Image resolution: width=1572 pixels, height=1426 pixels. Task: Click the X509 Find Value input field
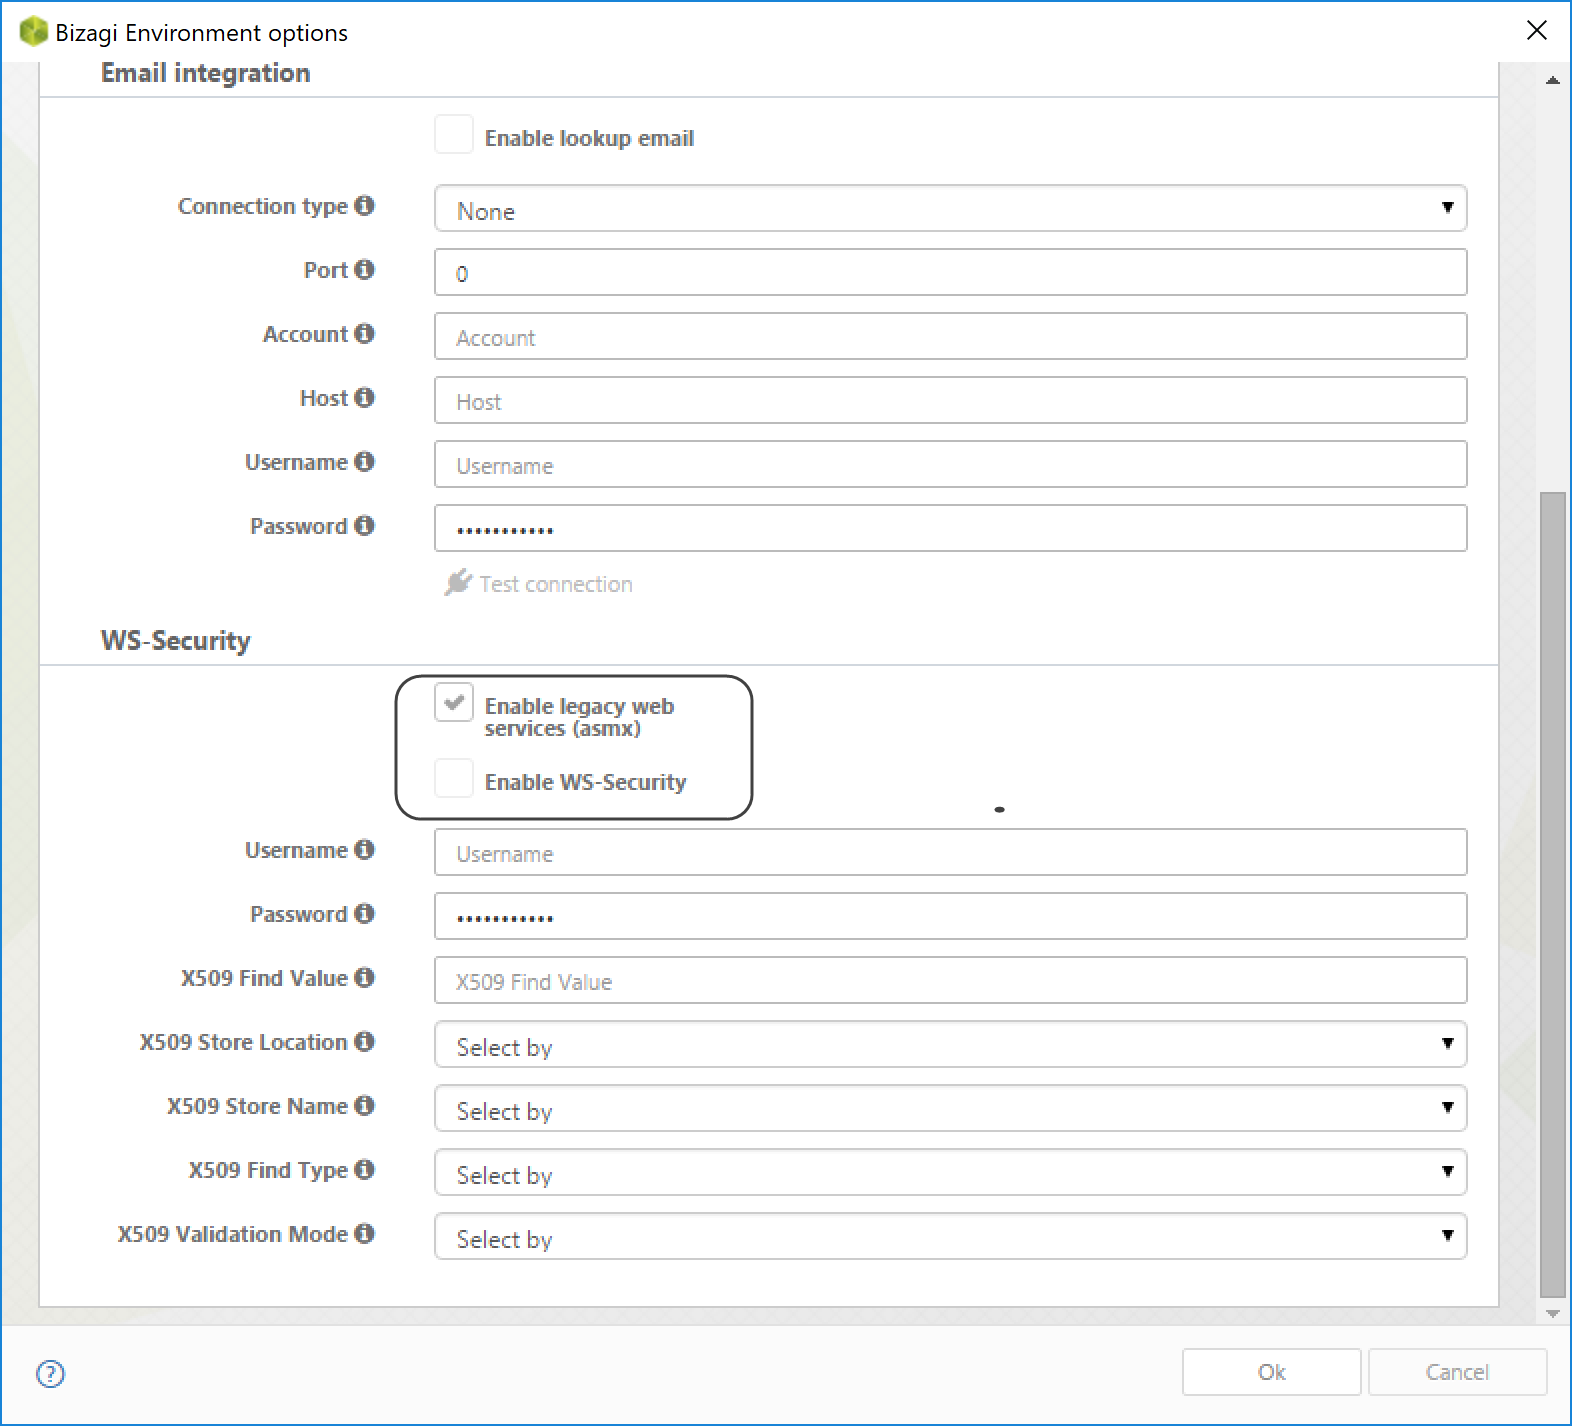[951, 980]
